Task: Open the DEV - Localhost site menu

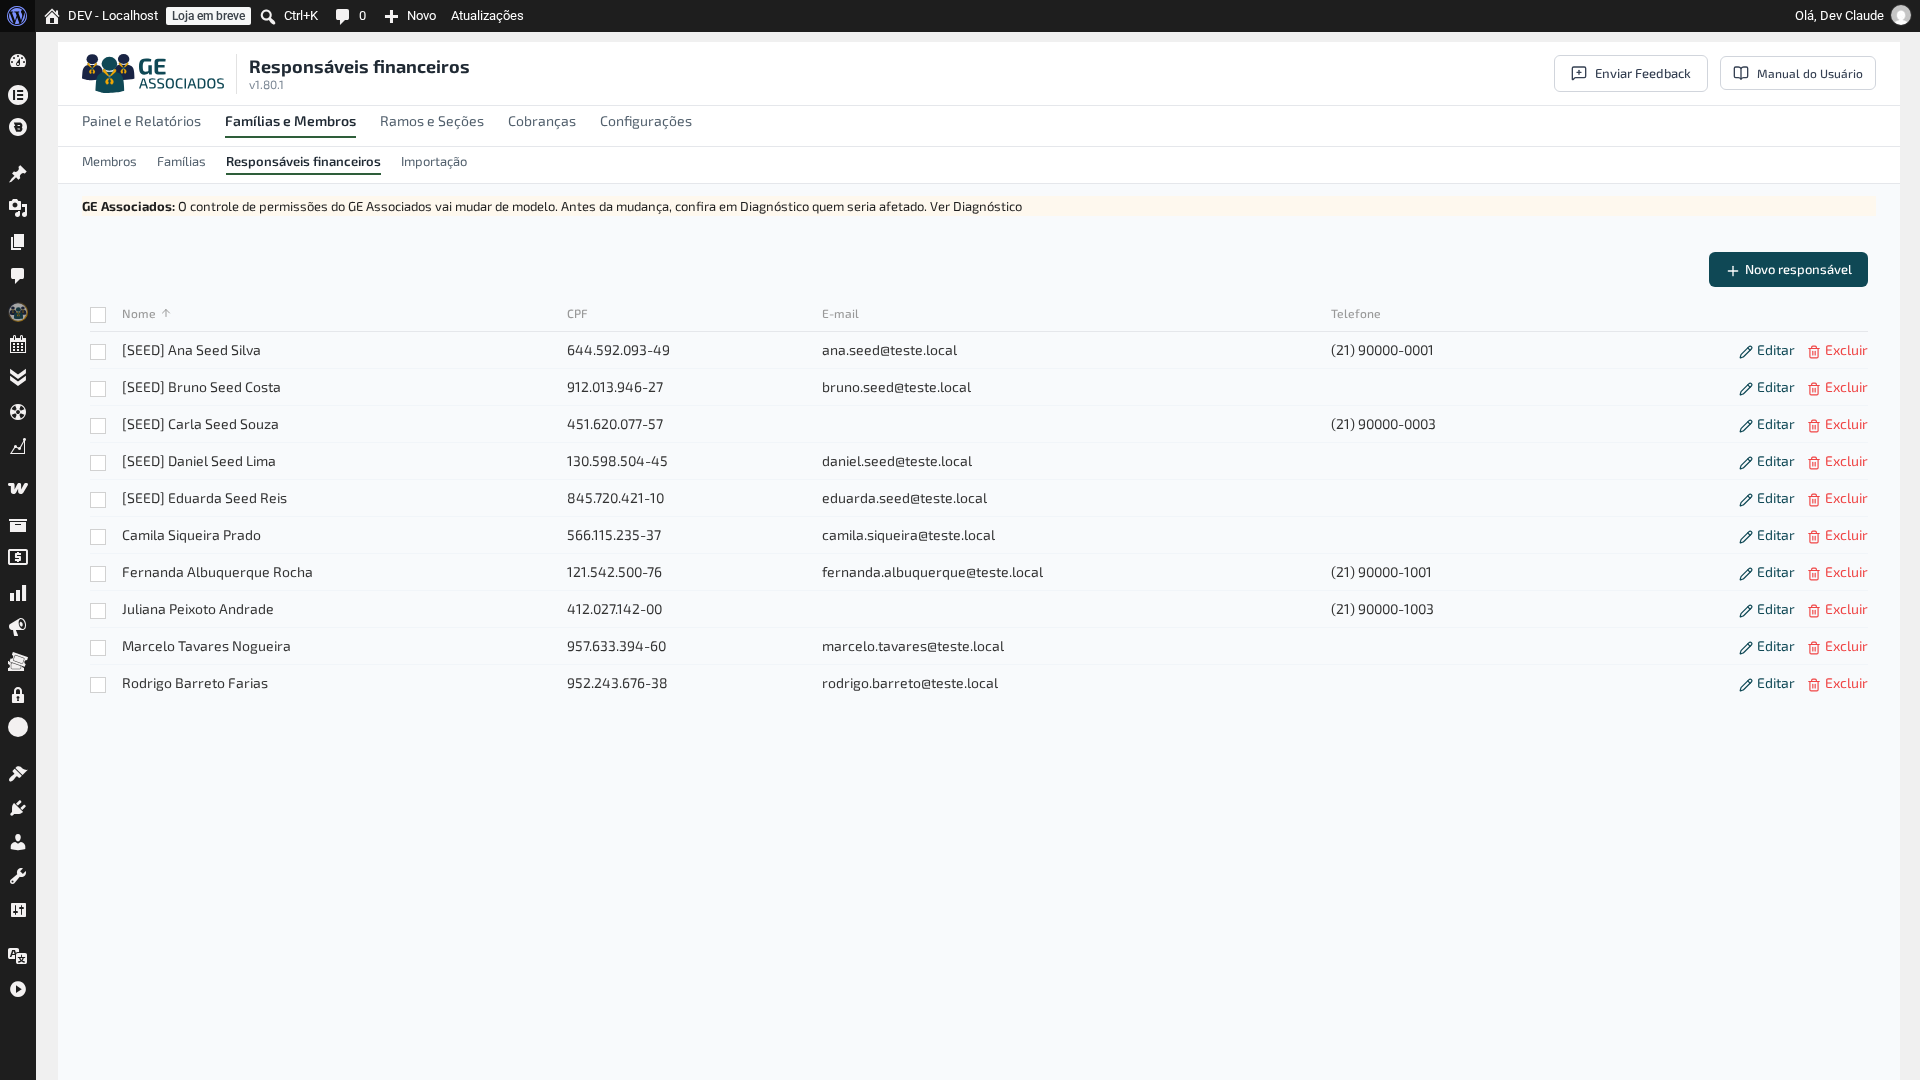Action: 101,16
